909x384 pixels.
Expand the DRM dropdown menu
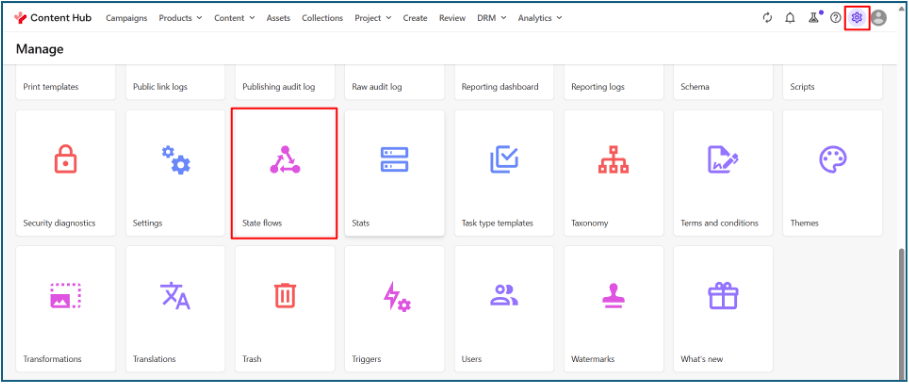click(x=492, y=18)
